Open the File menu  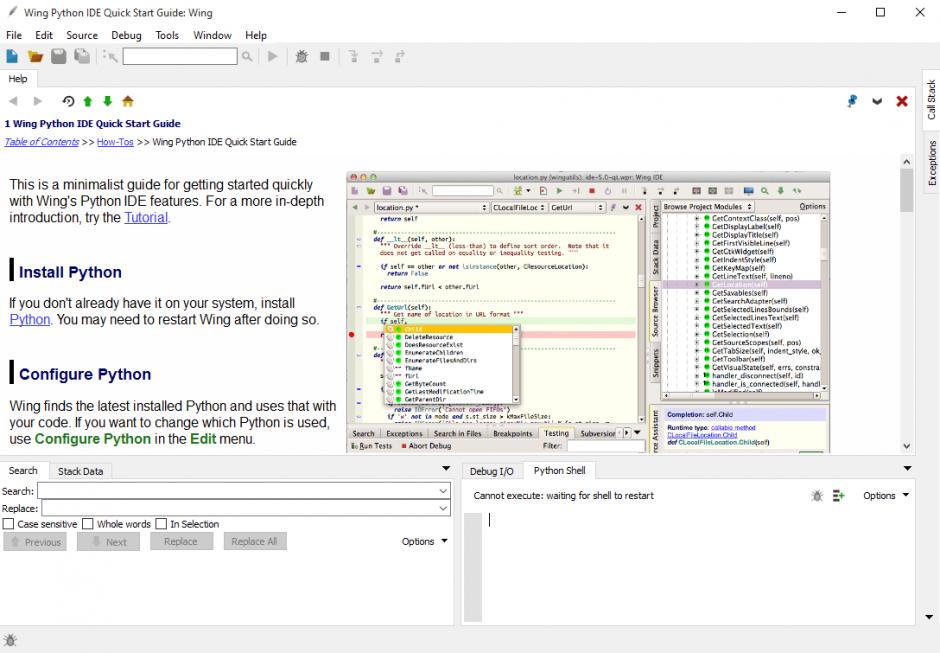[14, 35]
